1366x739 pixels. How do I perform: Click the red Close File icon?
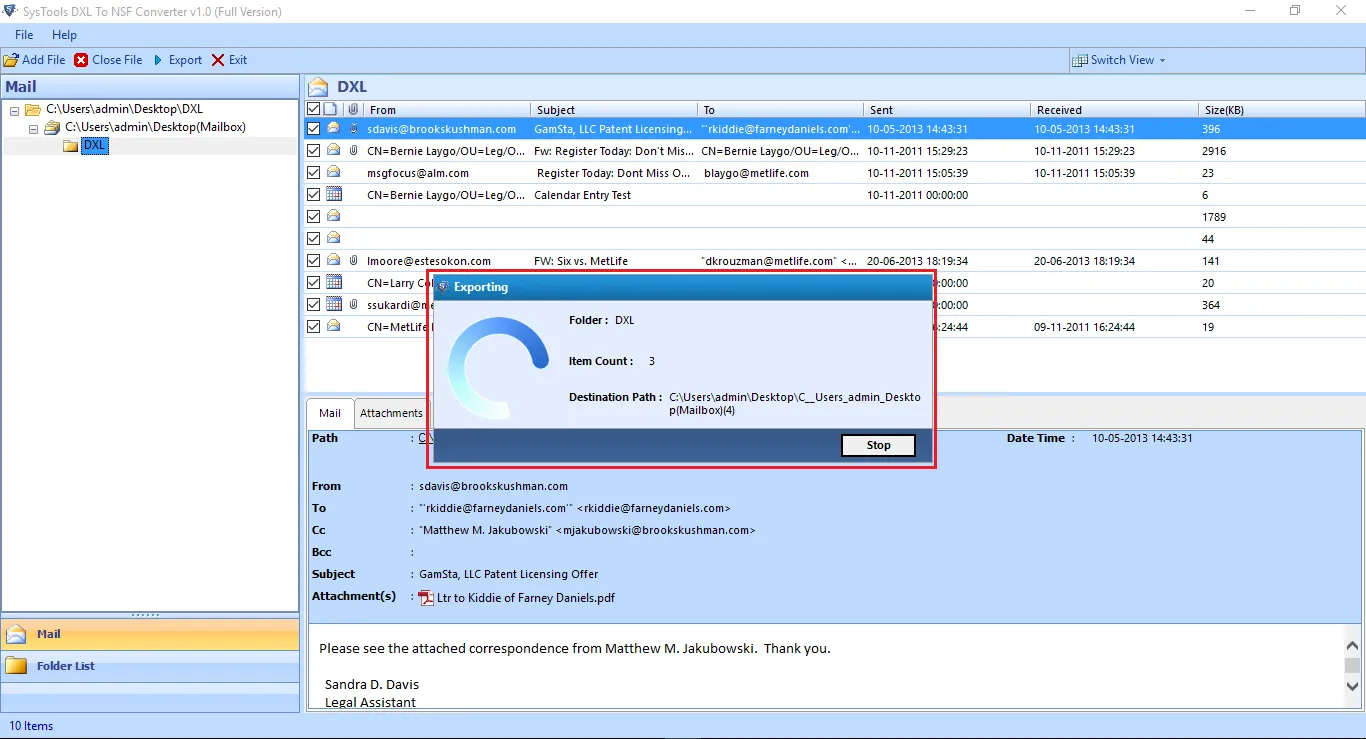(81, 60)
